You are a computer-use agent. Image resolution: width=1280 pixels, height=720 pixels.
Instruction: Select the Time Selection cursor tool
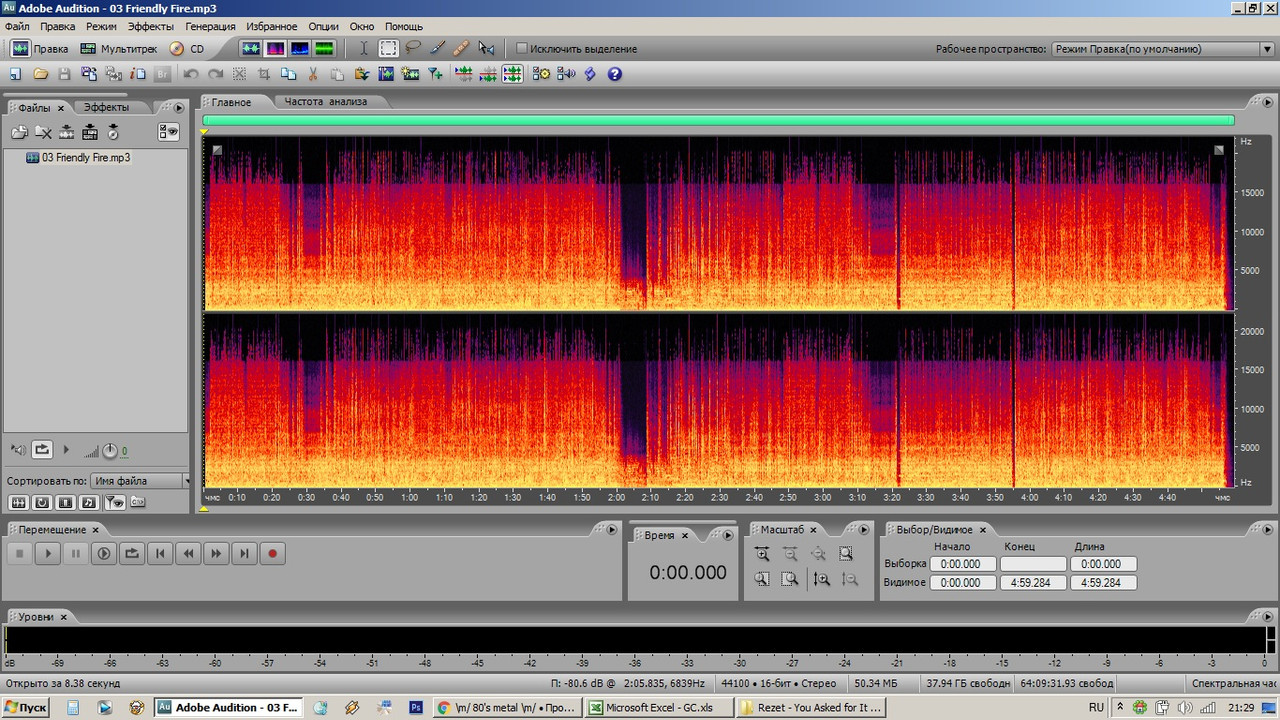click(x=364, y=48)
